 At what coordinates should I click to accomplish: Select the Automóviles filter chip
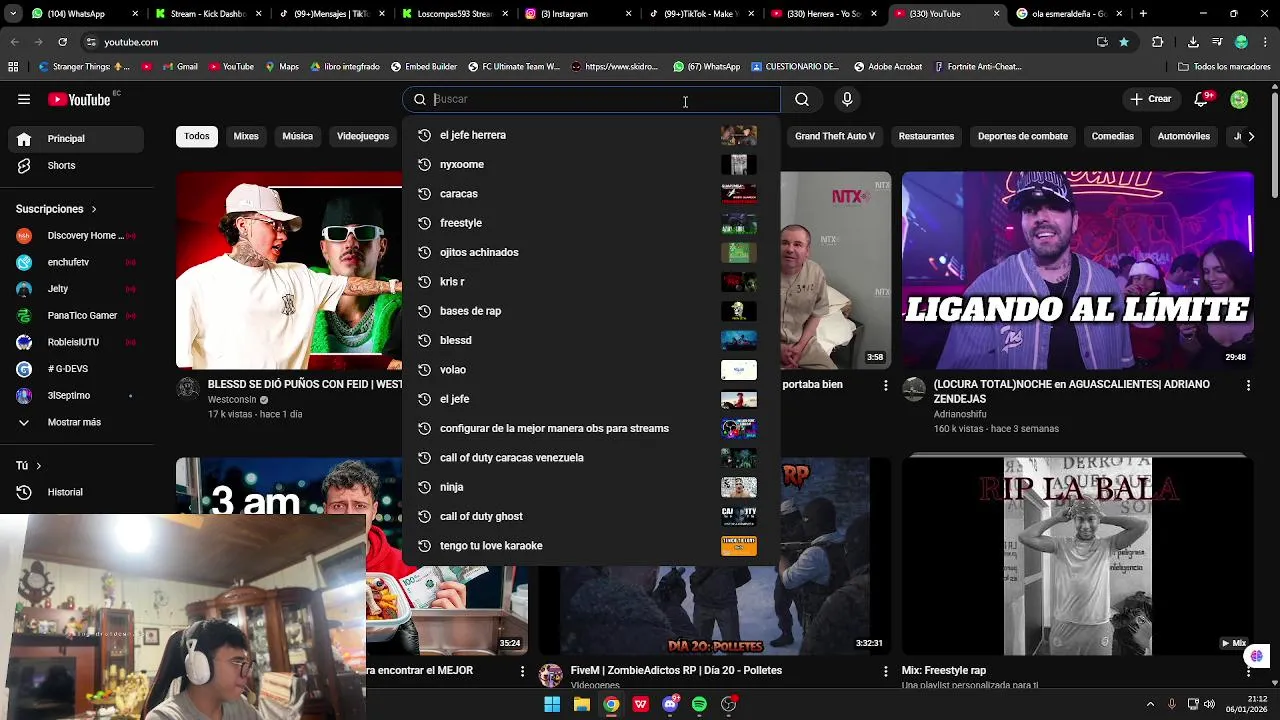click(x=1184, y=136)
